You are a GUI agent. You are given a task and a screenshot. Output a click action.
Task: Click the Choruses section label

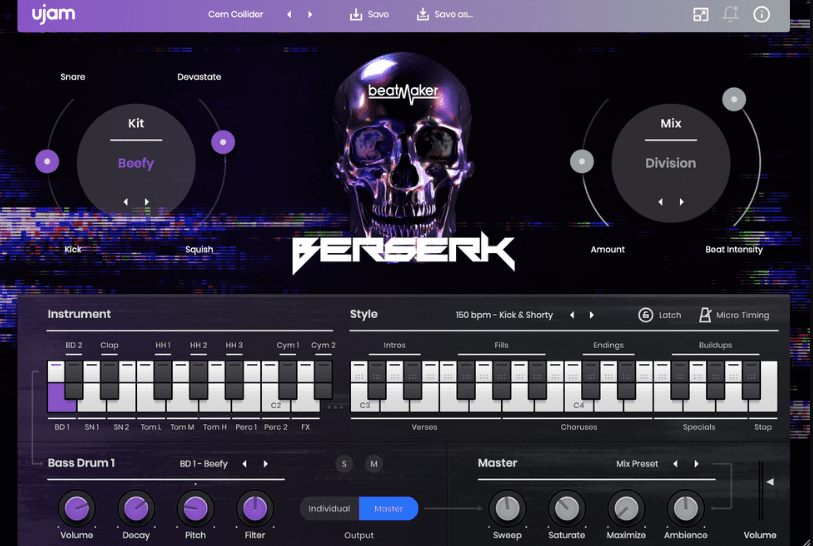click(x=579, y=427)
